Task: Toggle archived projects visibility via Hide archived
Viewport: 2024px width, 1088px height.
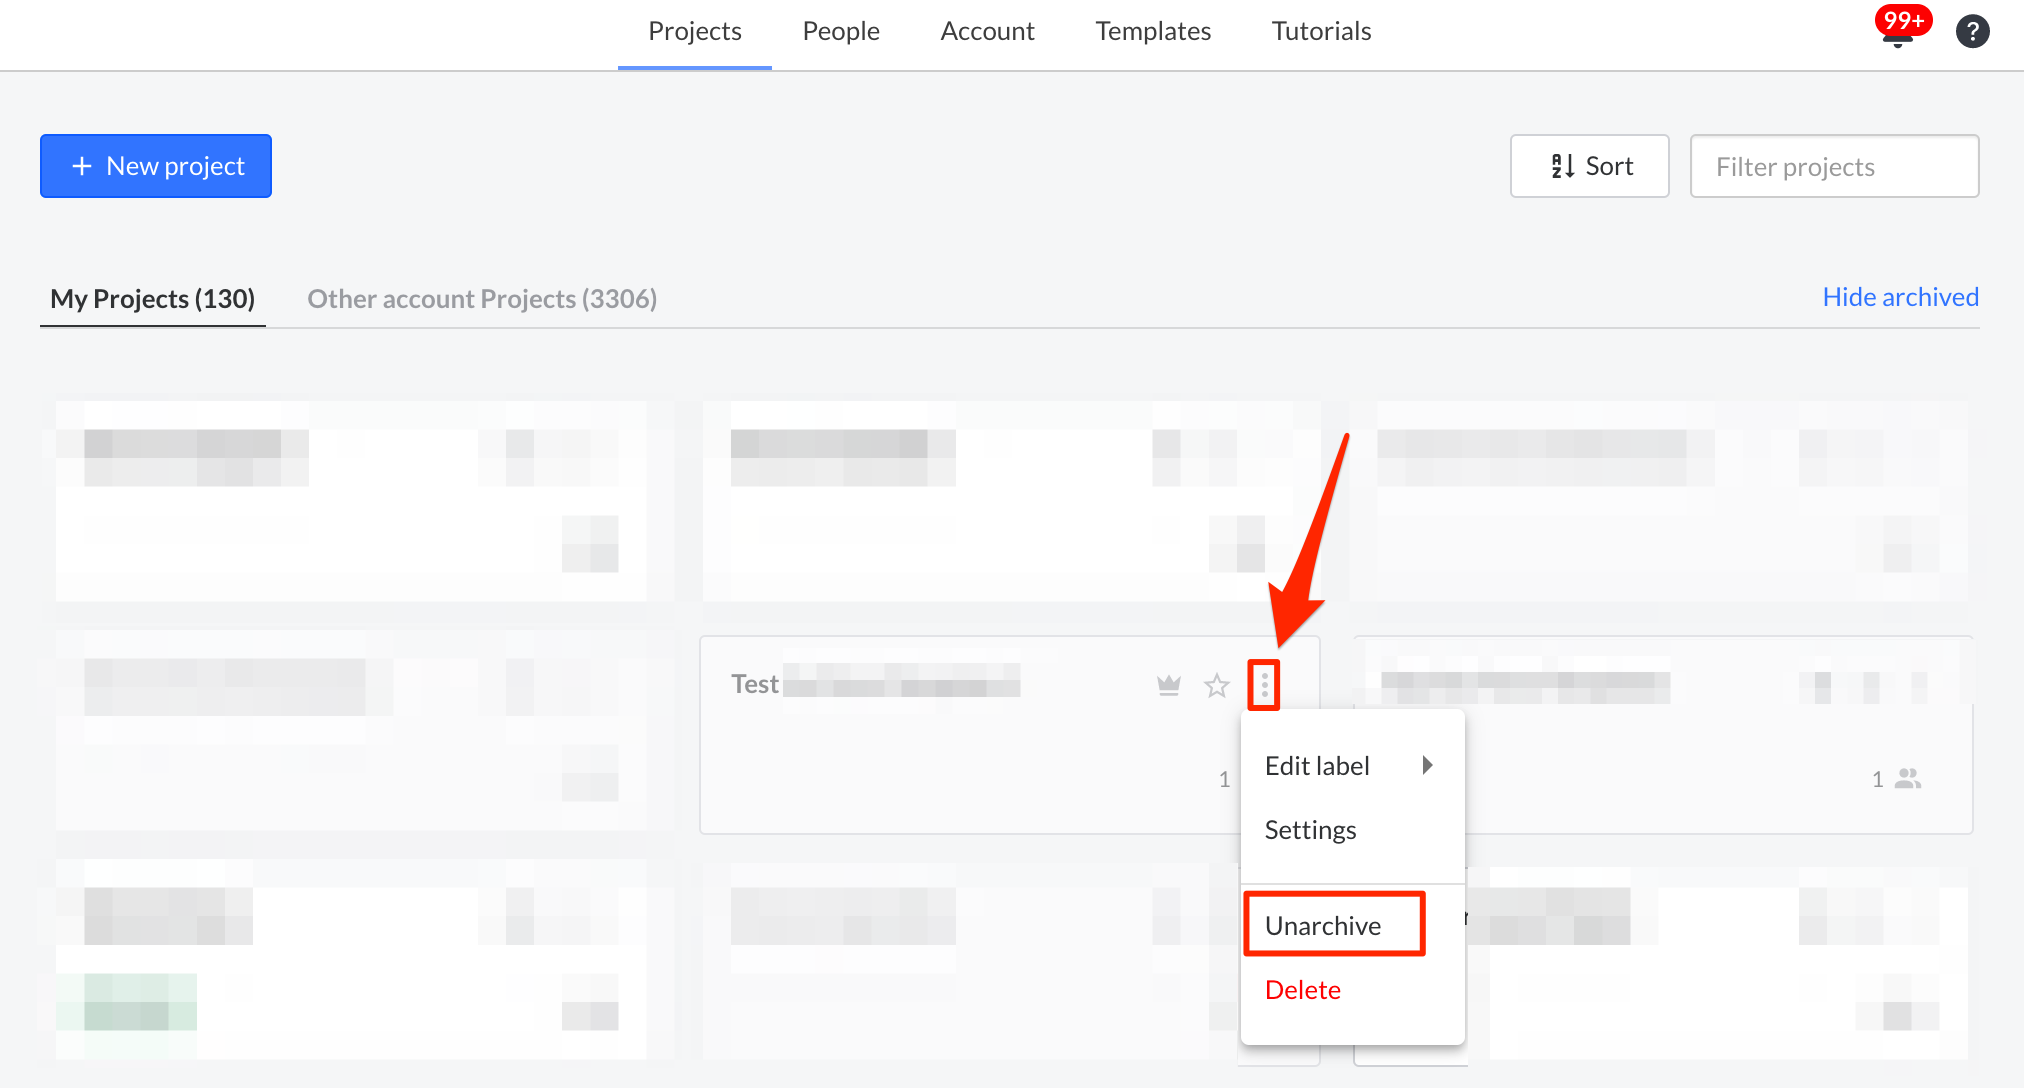Action: pyautogui.click(x=1899, y=297)
